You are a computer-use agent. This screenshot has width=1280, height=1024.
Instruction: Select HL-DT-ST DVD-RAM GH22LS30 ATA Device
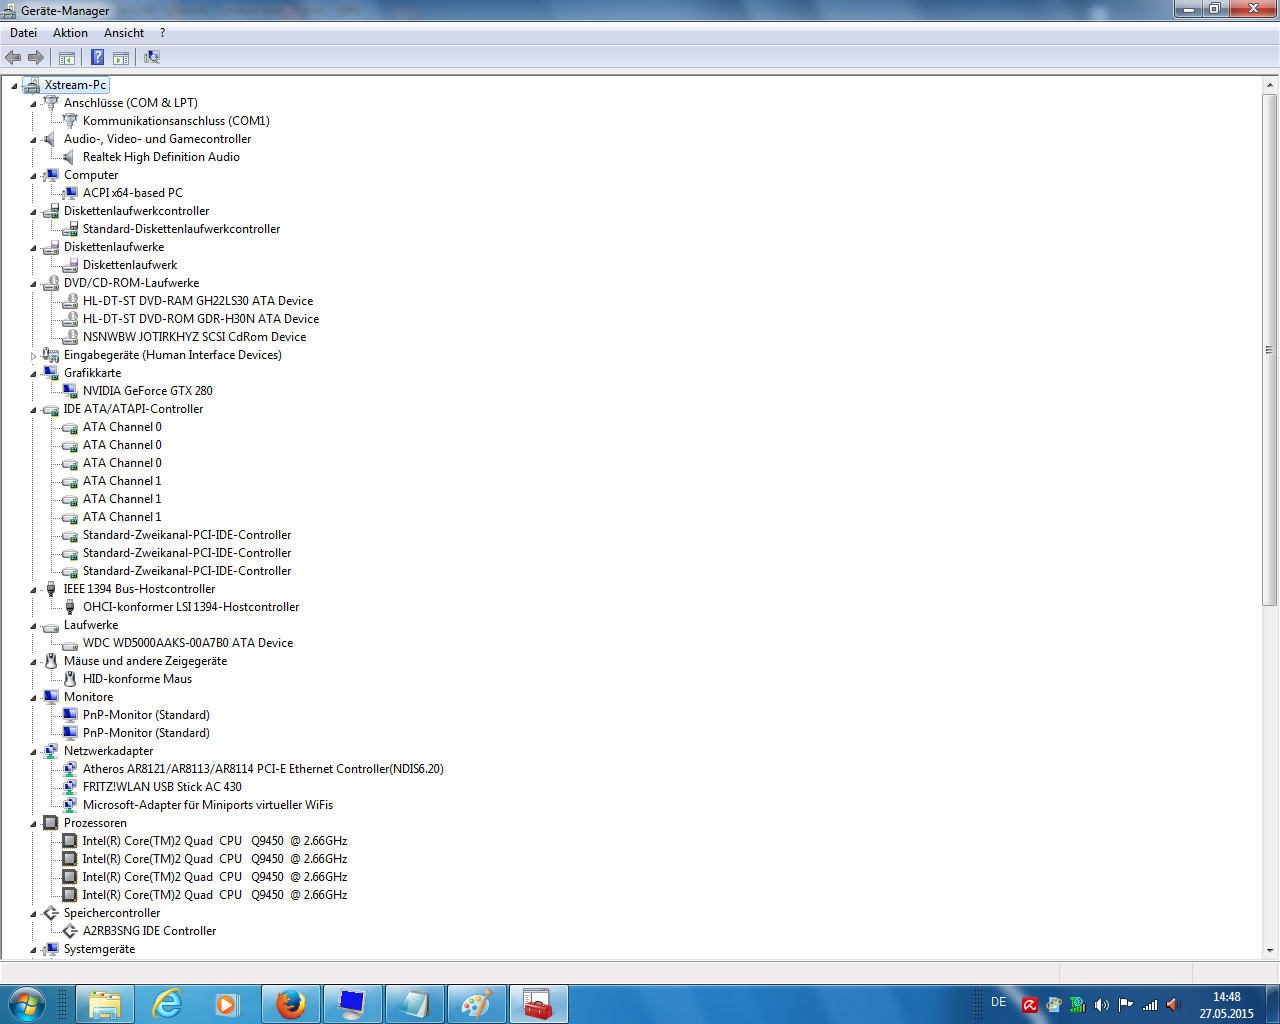[198, 301]
